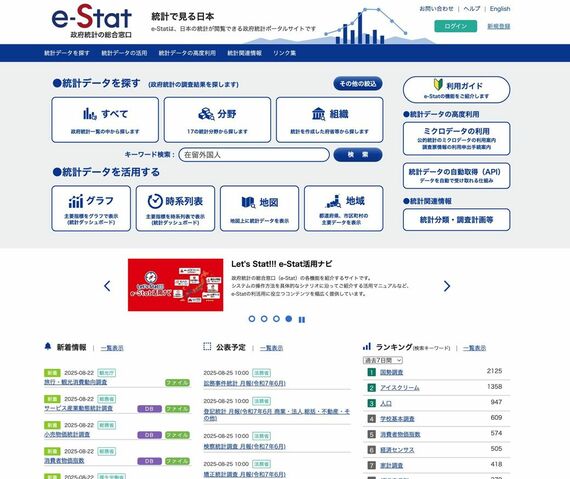Viewport: 570px width, 479px height.
Task: Open 消費者物価指数 link under 新着情報
Action: (64, 460)
